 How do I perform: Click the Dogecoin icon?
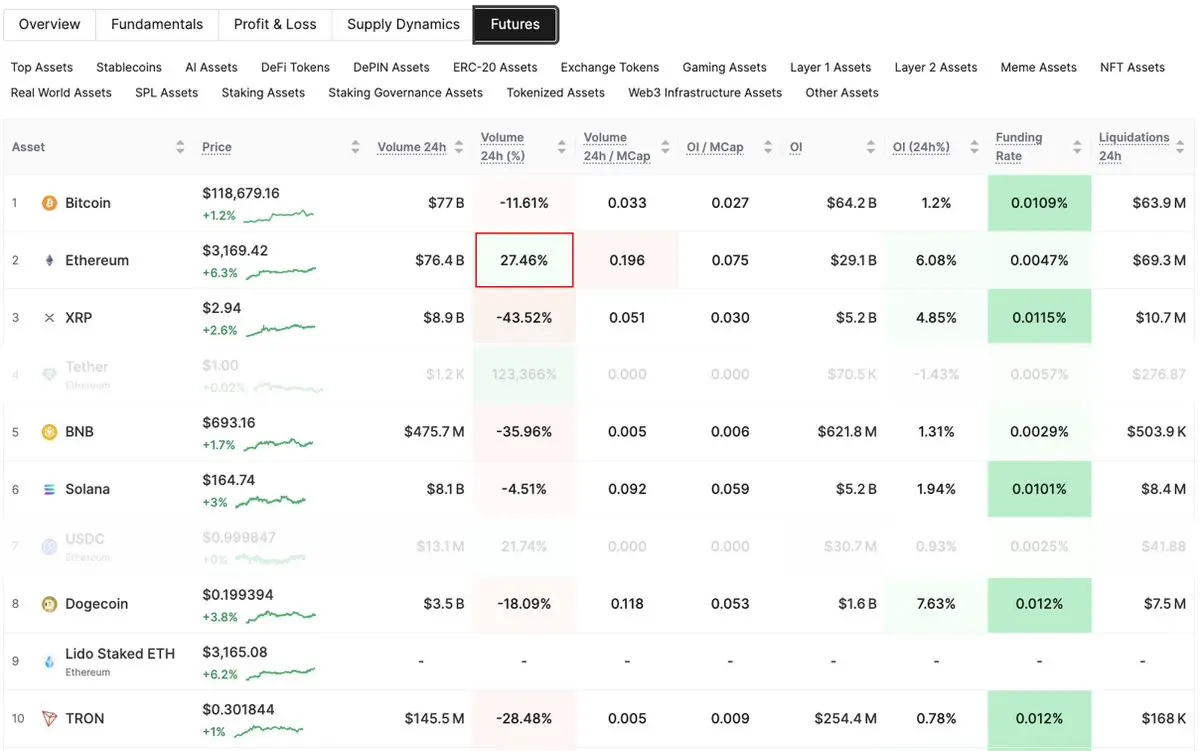pos(49,604)
